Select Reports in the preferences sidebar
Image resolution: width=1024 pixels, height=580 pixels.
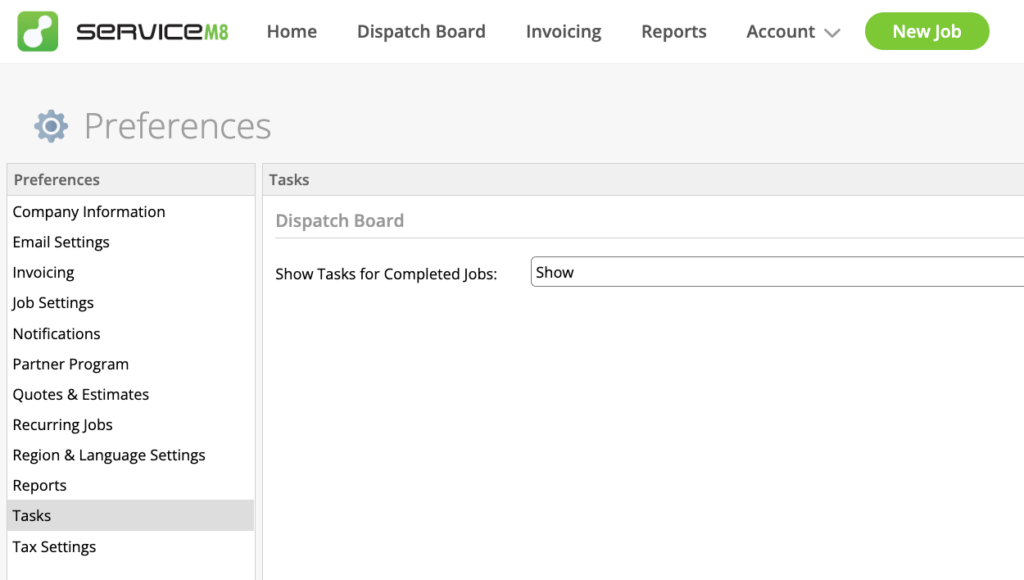pos(39,485)
